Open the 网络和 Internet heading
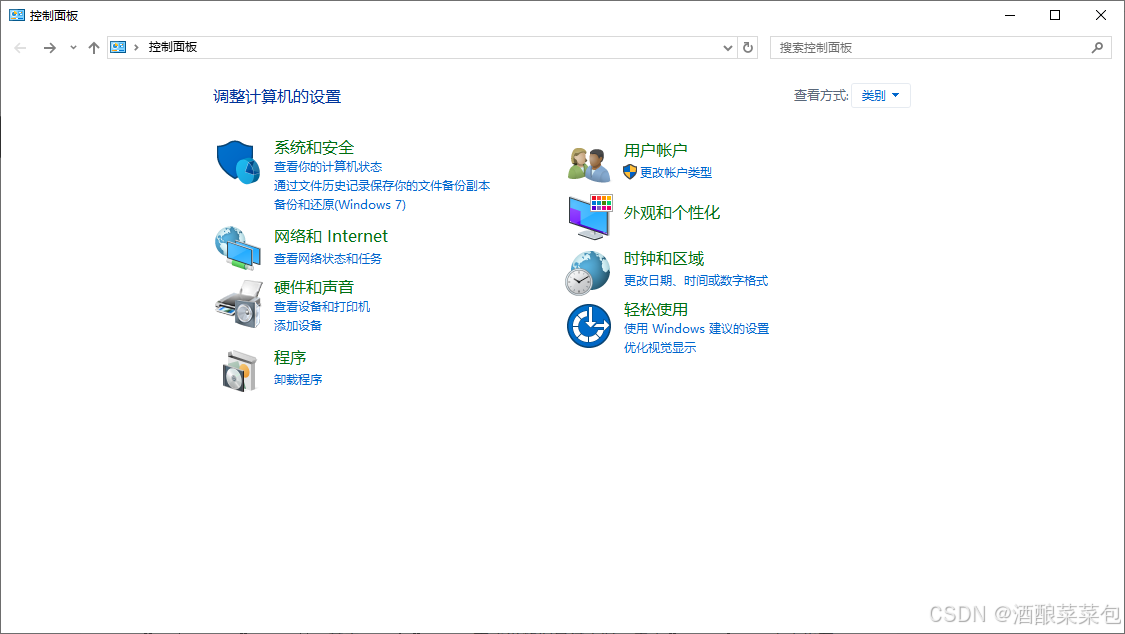1125x634 pixels. 331,236
